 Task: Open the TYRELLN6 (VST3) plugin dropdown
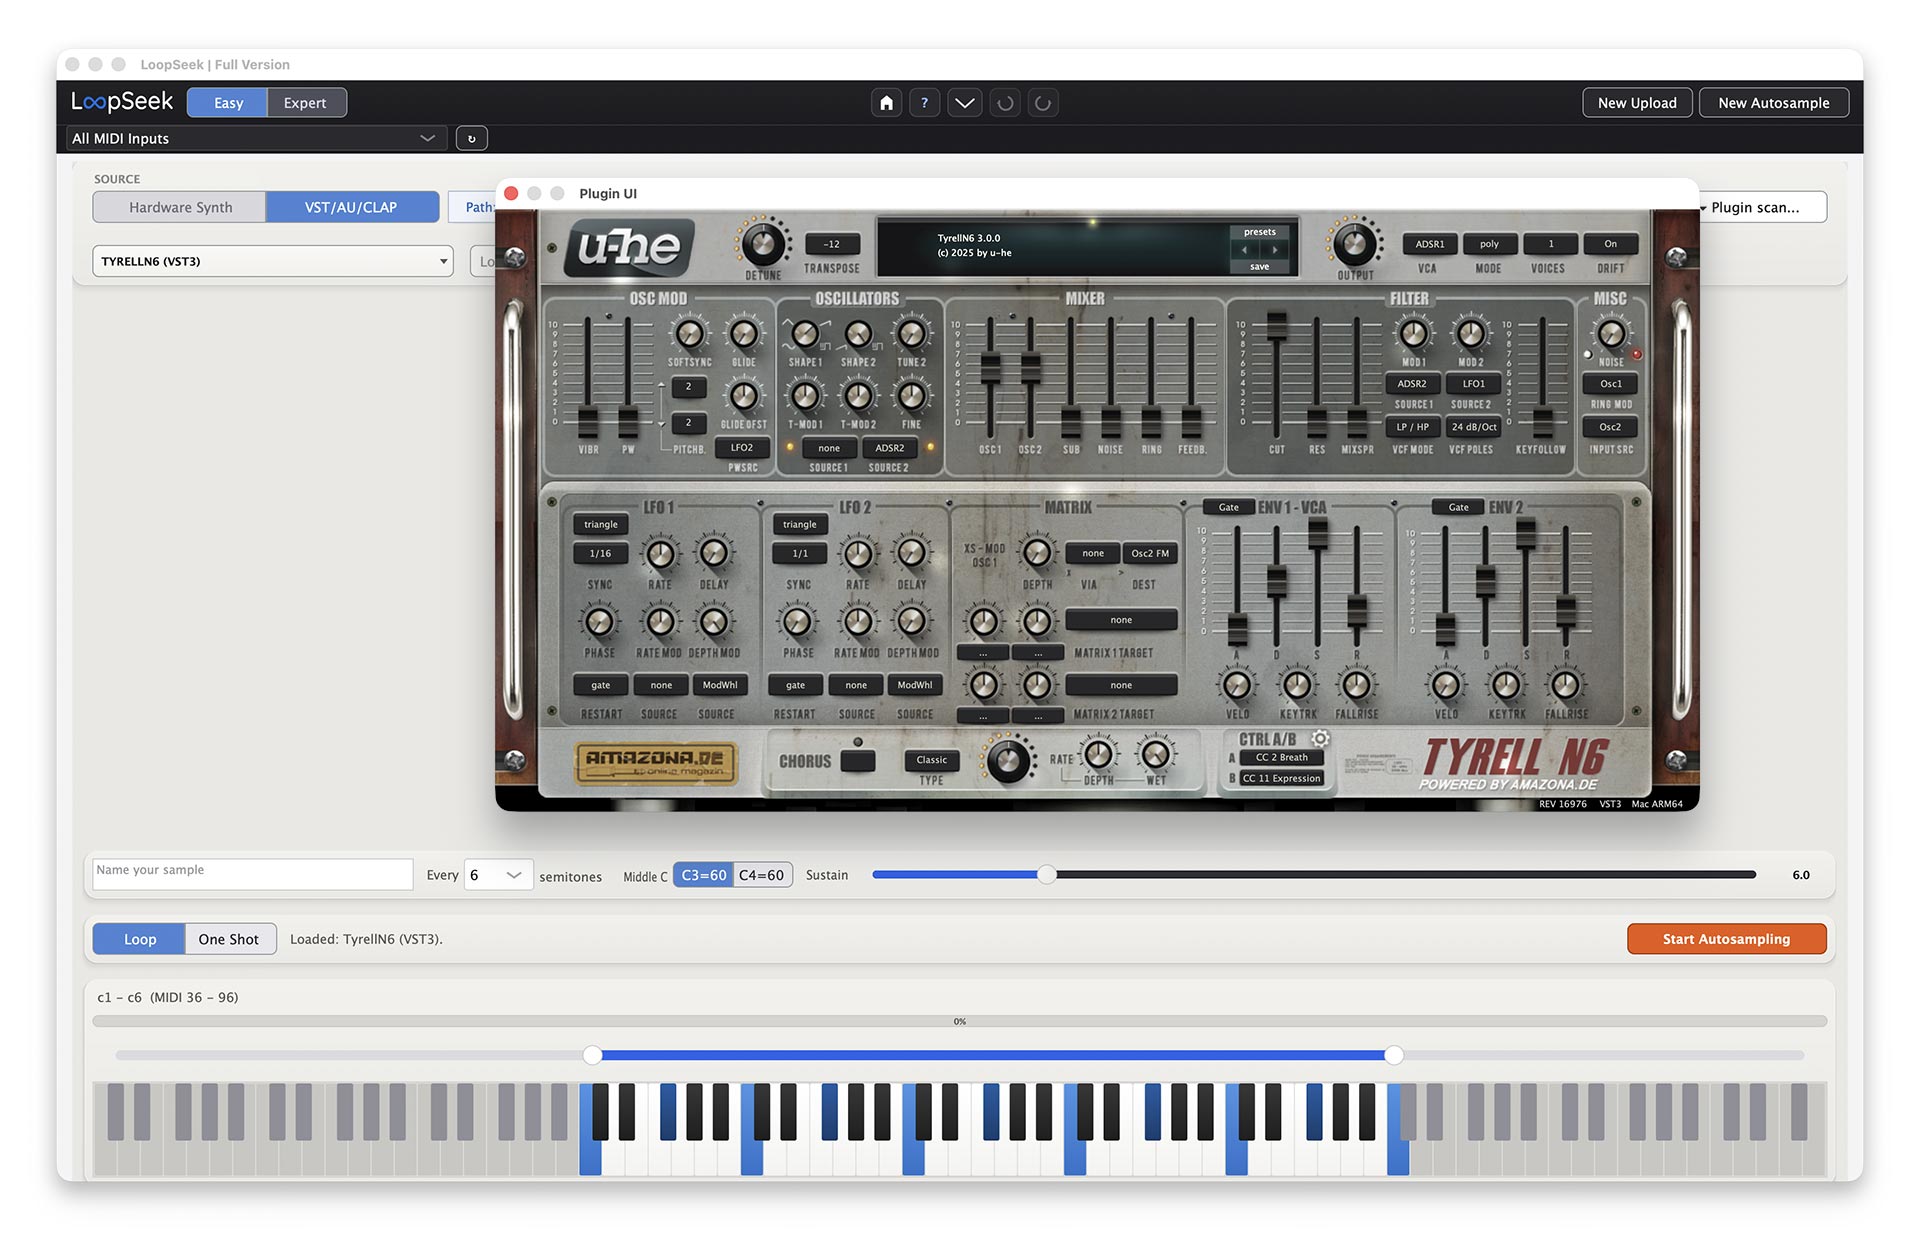coord(272,261)
